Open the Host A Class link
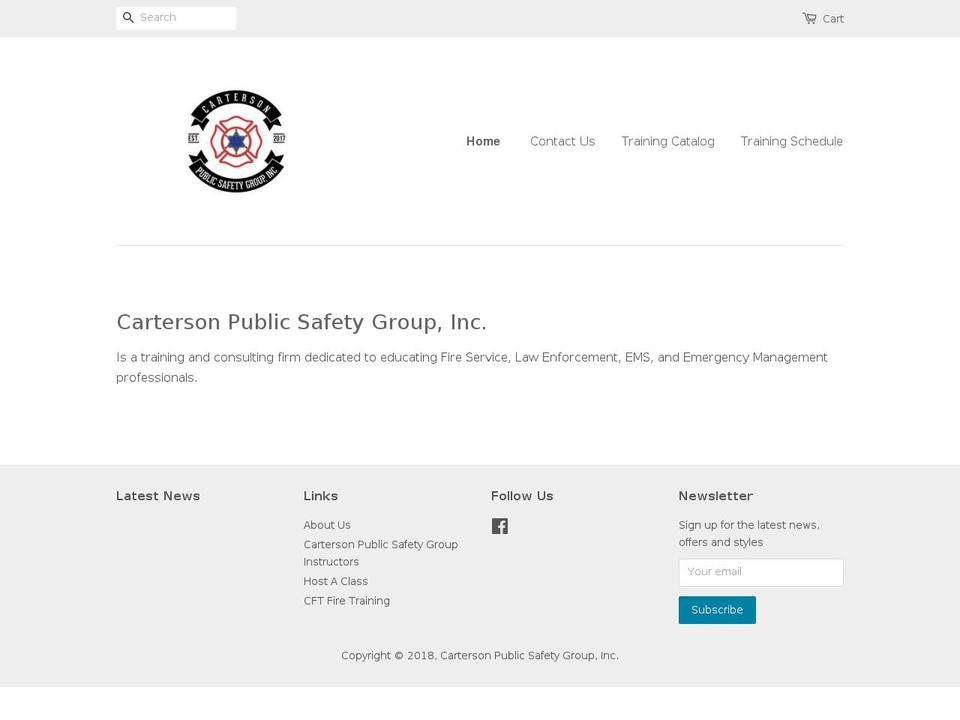Viewport: 960px width, 720px height. (336, 581)
